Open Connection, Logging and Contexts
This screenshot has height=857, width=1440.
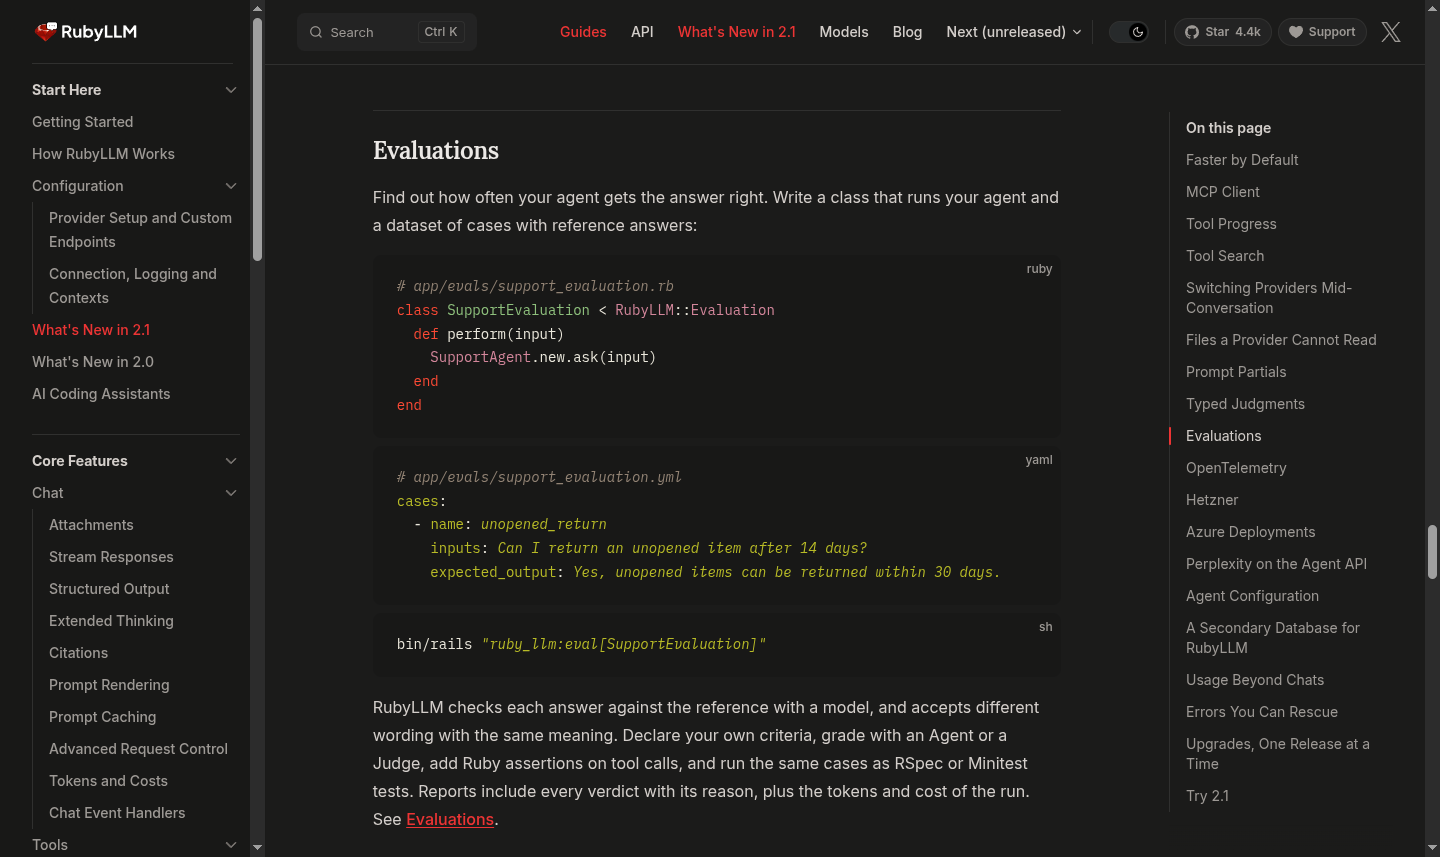coord(133,286)
